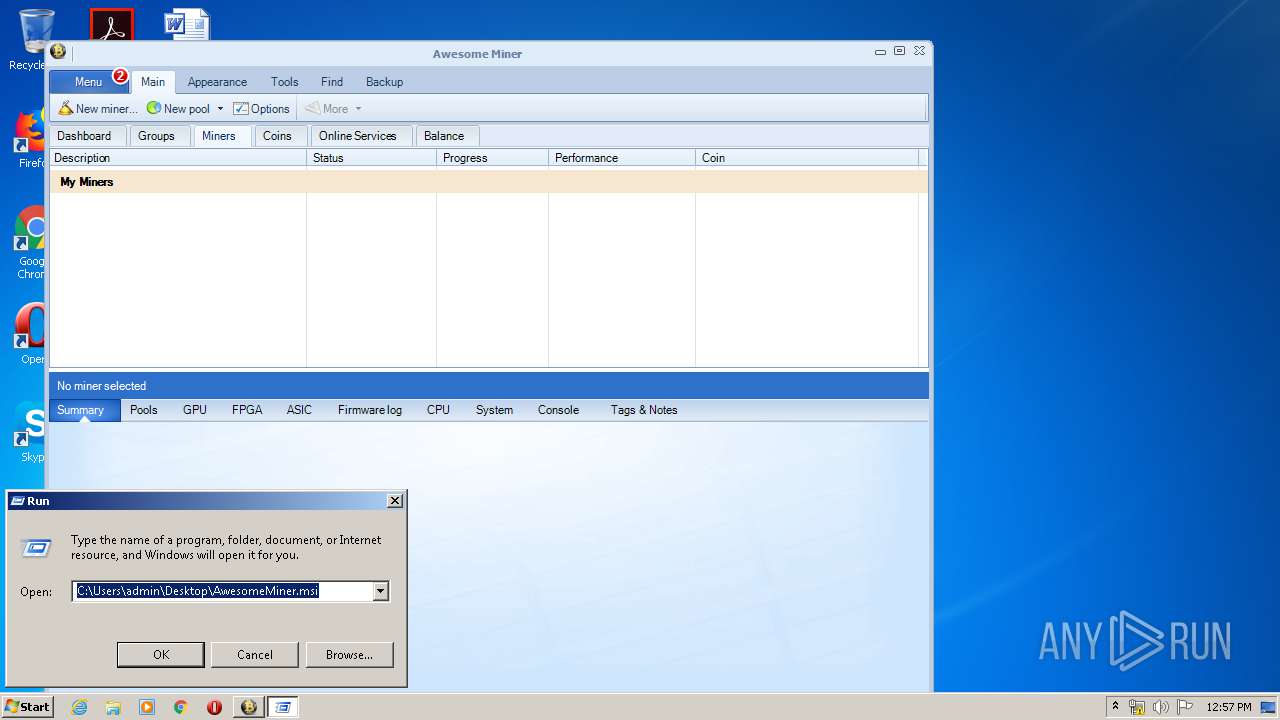This screenshot has width=1280, height=720.
Task: Click the network tray icon
Action: [x=1137, y=707]
